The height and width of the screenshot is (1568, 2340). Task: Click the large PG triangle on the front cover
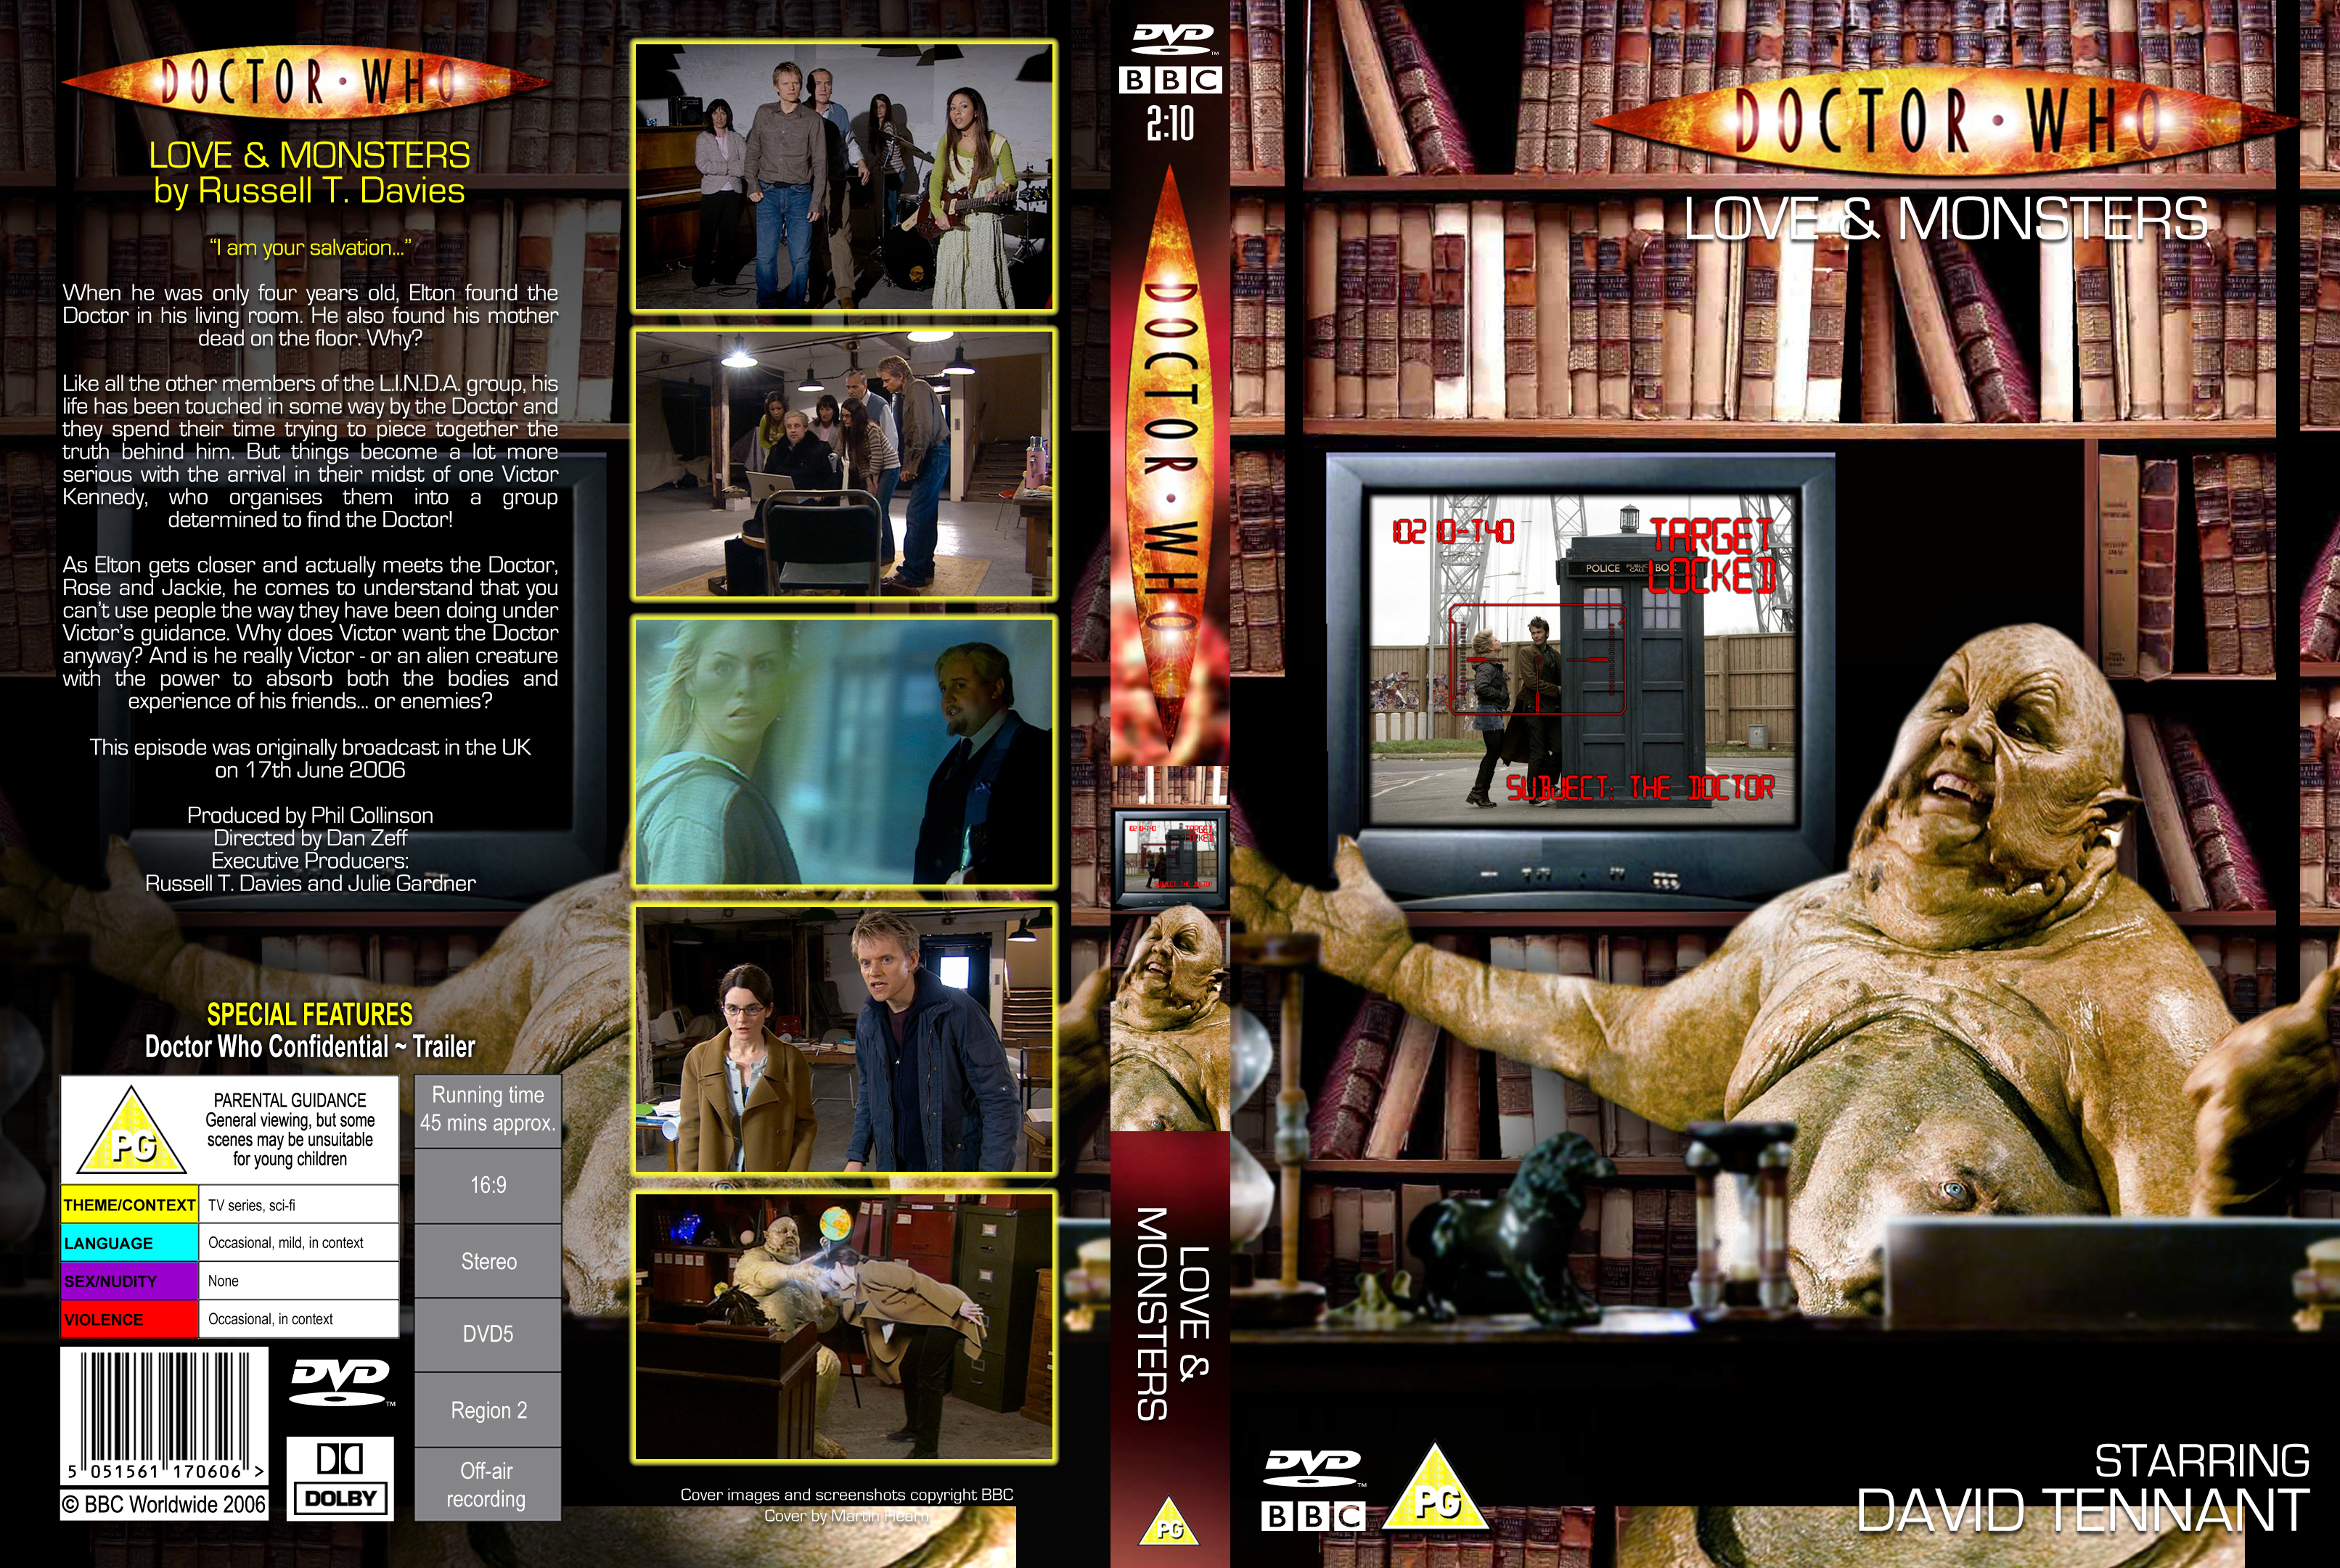tap(1436, 1488)
